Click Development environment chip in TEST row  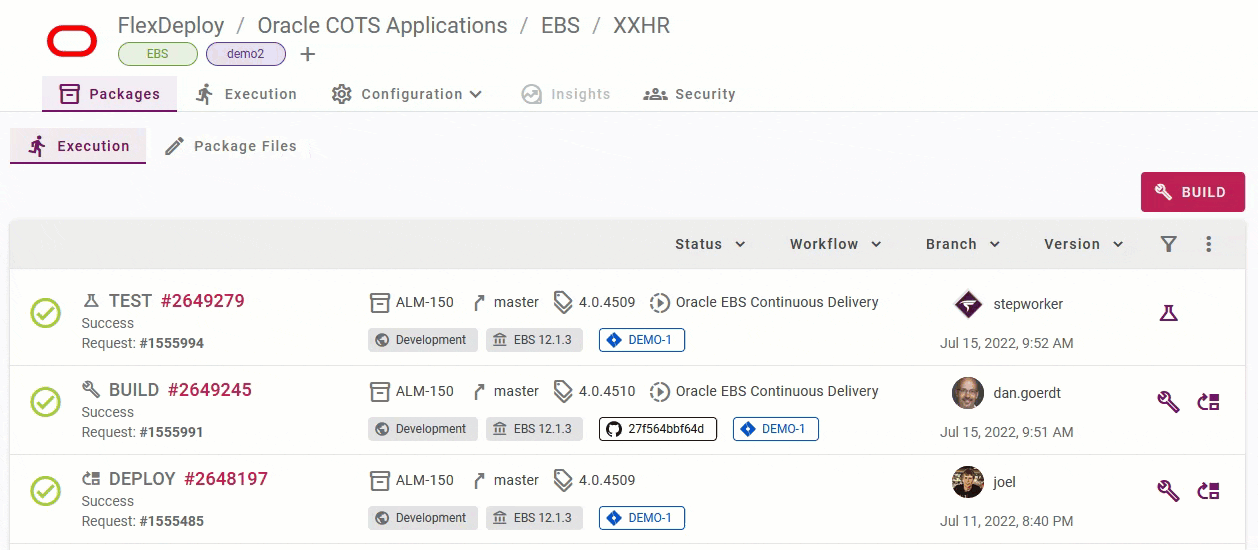pyautogui.click(x=423, y=340)
